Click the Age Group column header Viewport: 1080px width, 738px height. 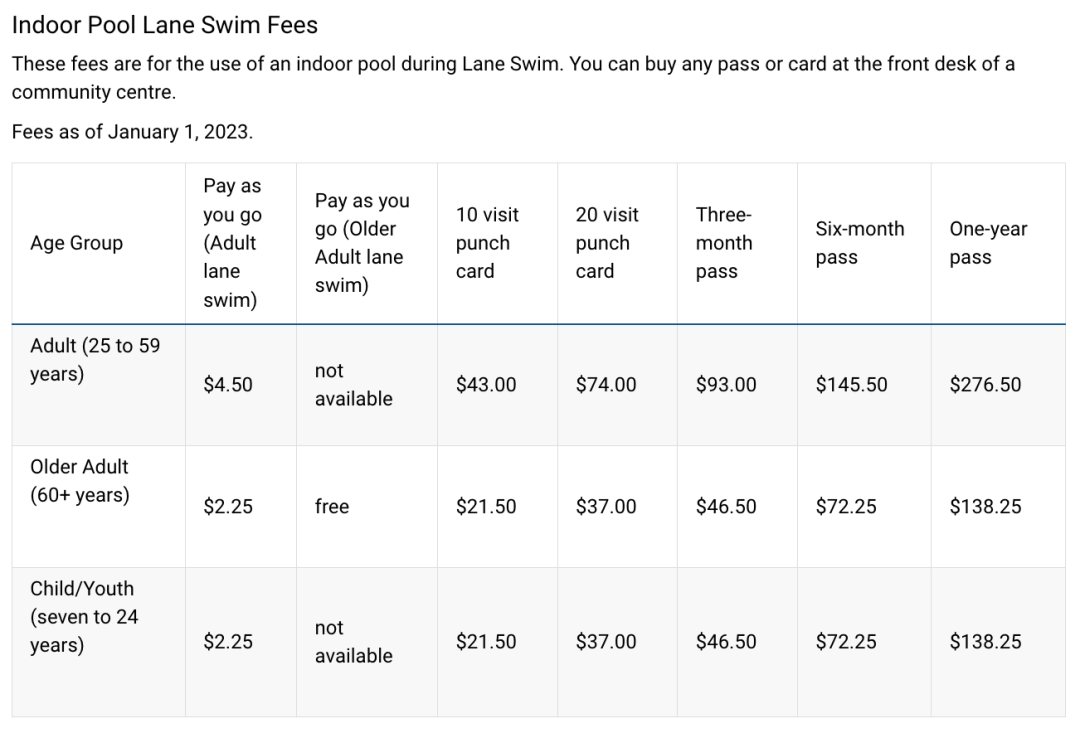pyautogui.click(x=77, y=243)
